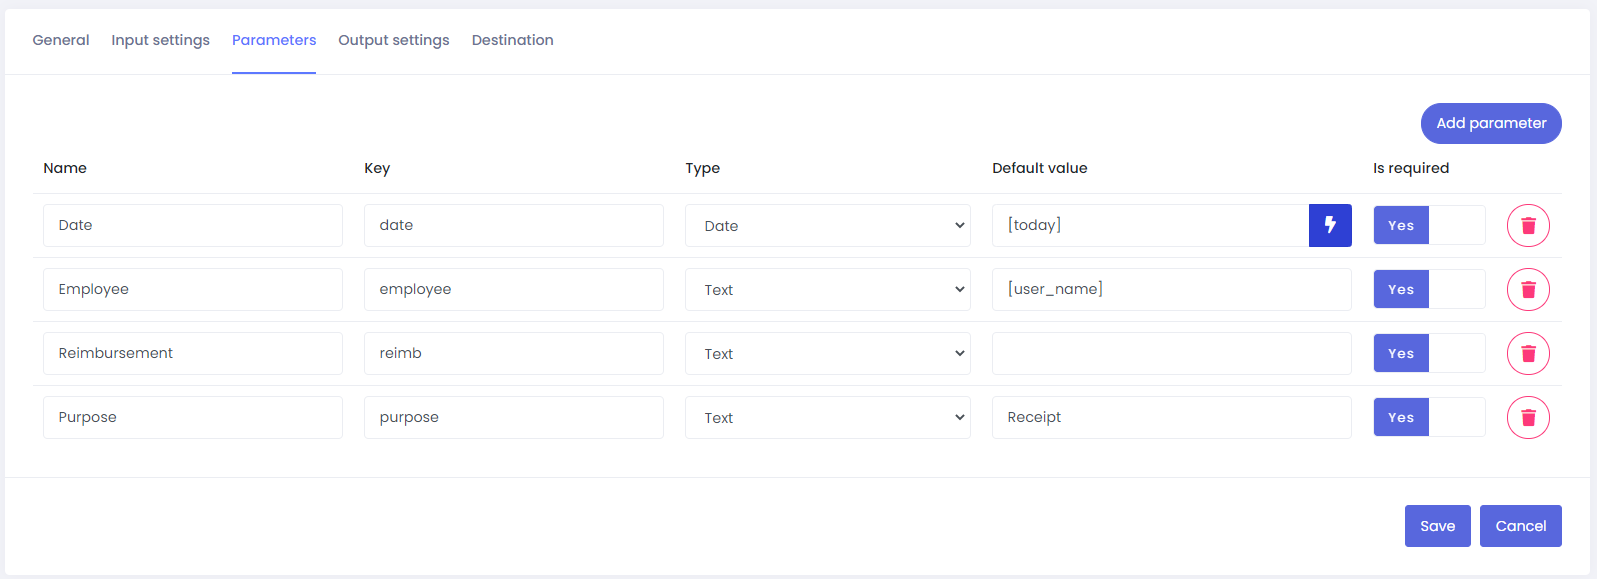Toggle Is required for Purpose parameter
The image size is (1597, 579).
pos(1429,417)
